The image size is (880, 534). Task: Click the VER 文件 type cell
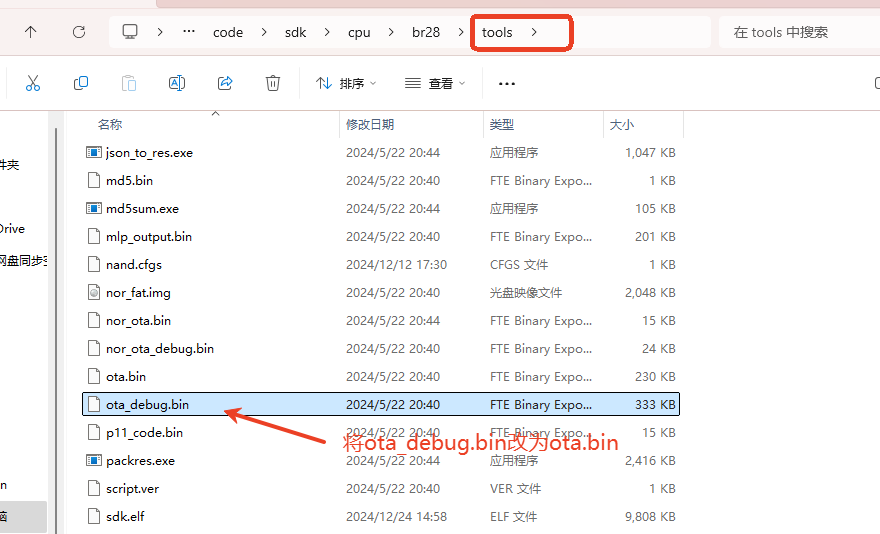(x=515, y=489)
